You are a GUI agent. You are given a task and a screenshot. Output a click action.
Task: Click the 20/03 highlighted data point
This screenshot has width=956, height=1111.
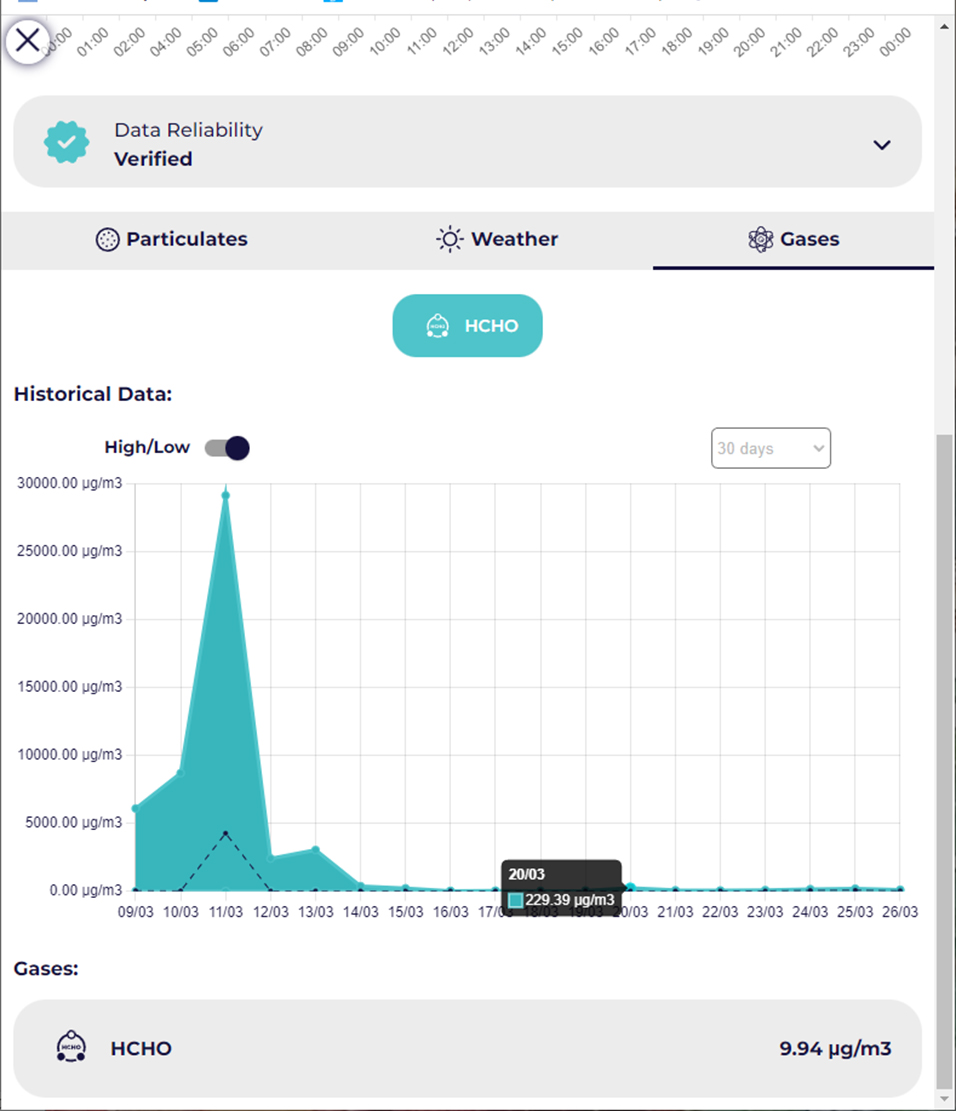[630, 887]
